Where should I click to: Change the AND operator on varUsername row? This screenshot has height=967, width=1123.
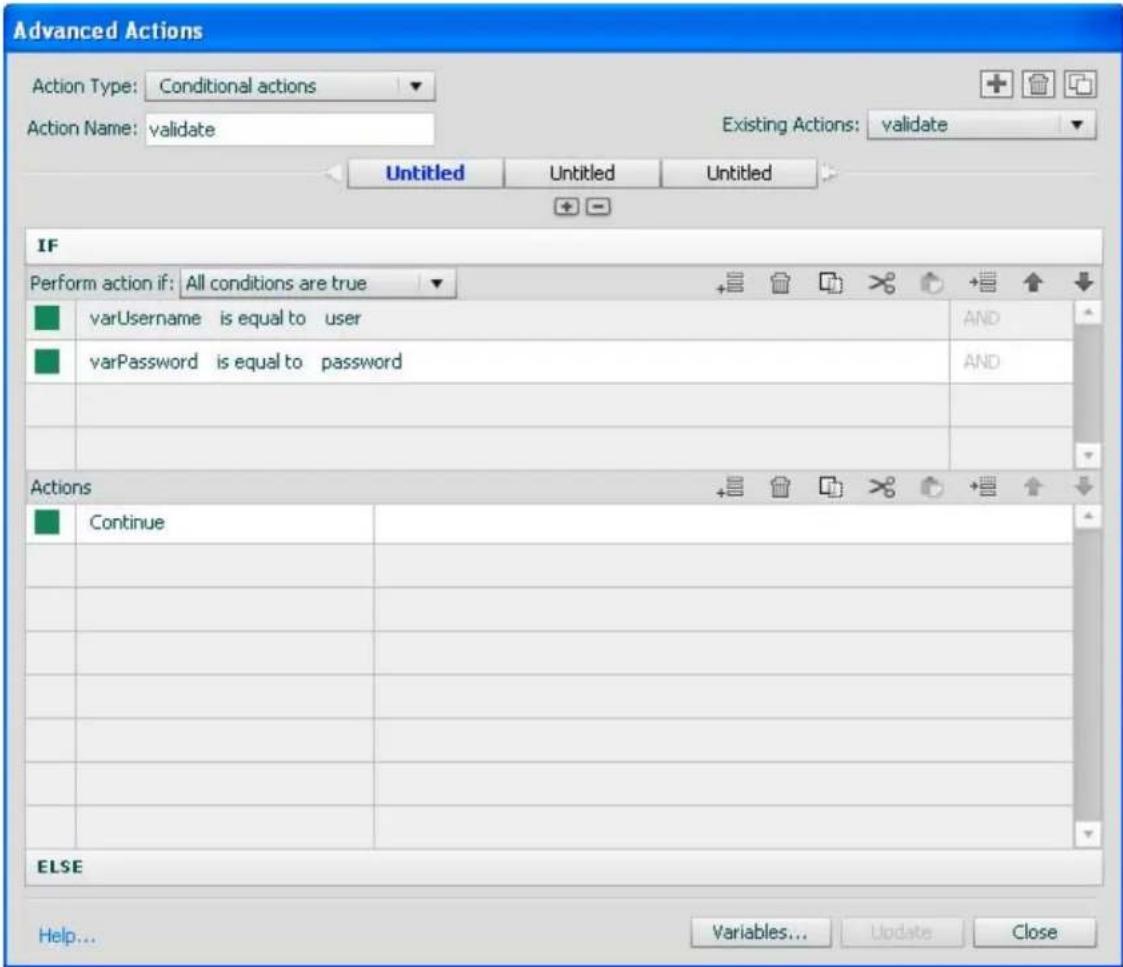[981, 318]
